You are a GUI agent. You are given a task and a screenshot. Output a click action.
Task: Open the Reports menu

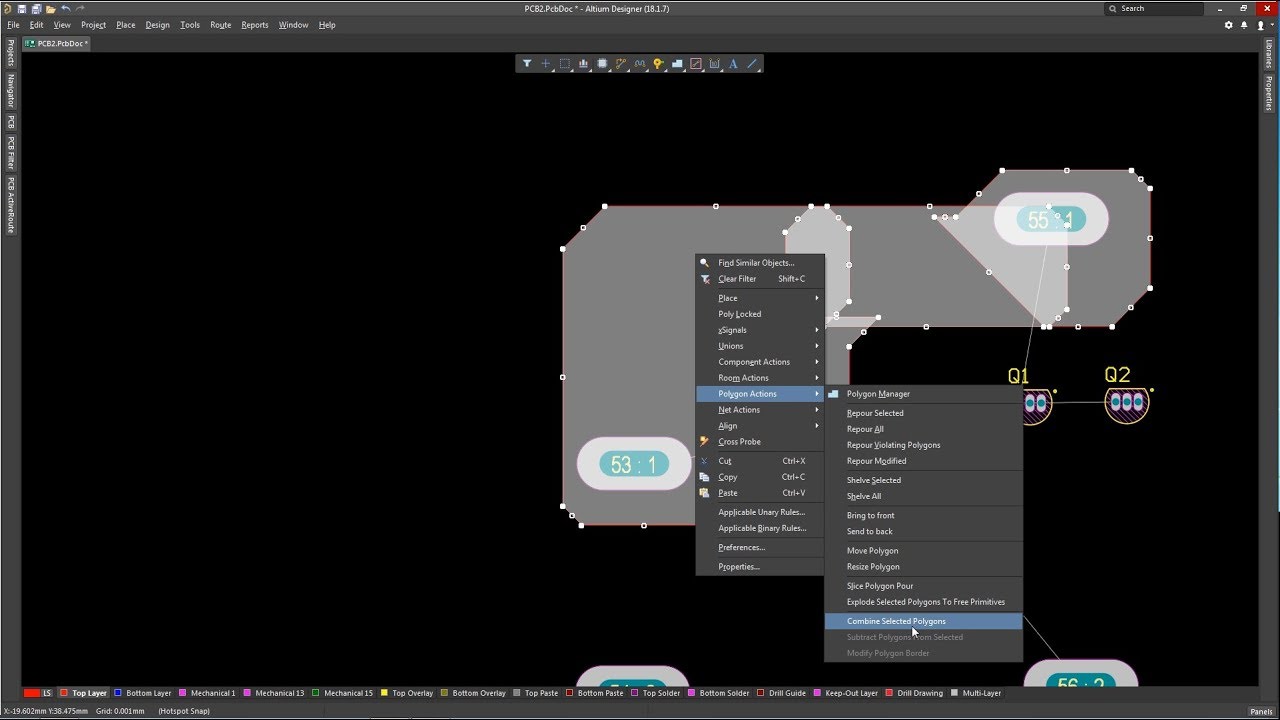[x=255, y=25]
